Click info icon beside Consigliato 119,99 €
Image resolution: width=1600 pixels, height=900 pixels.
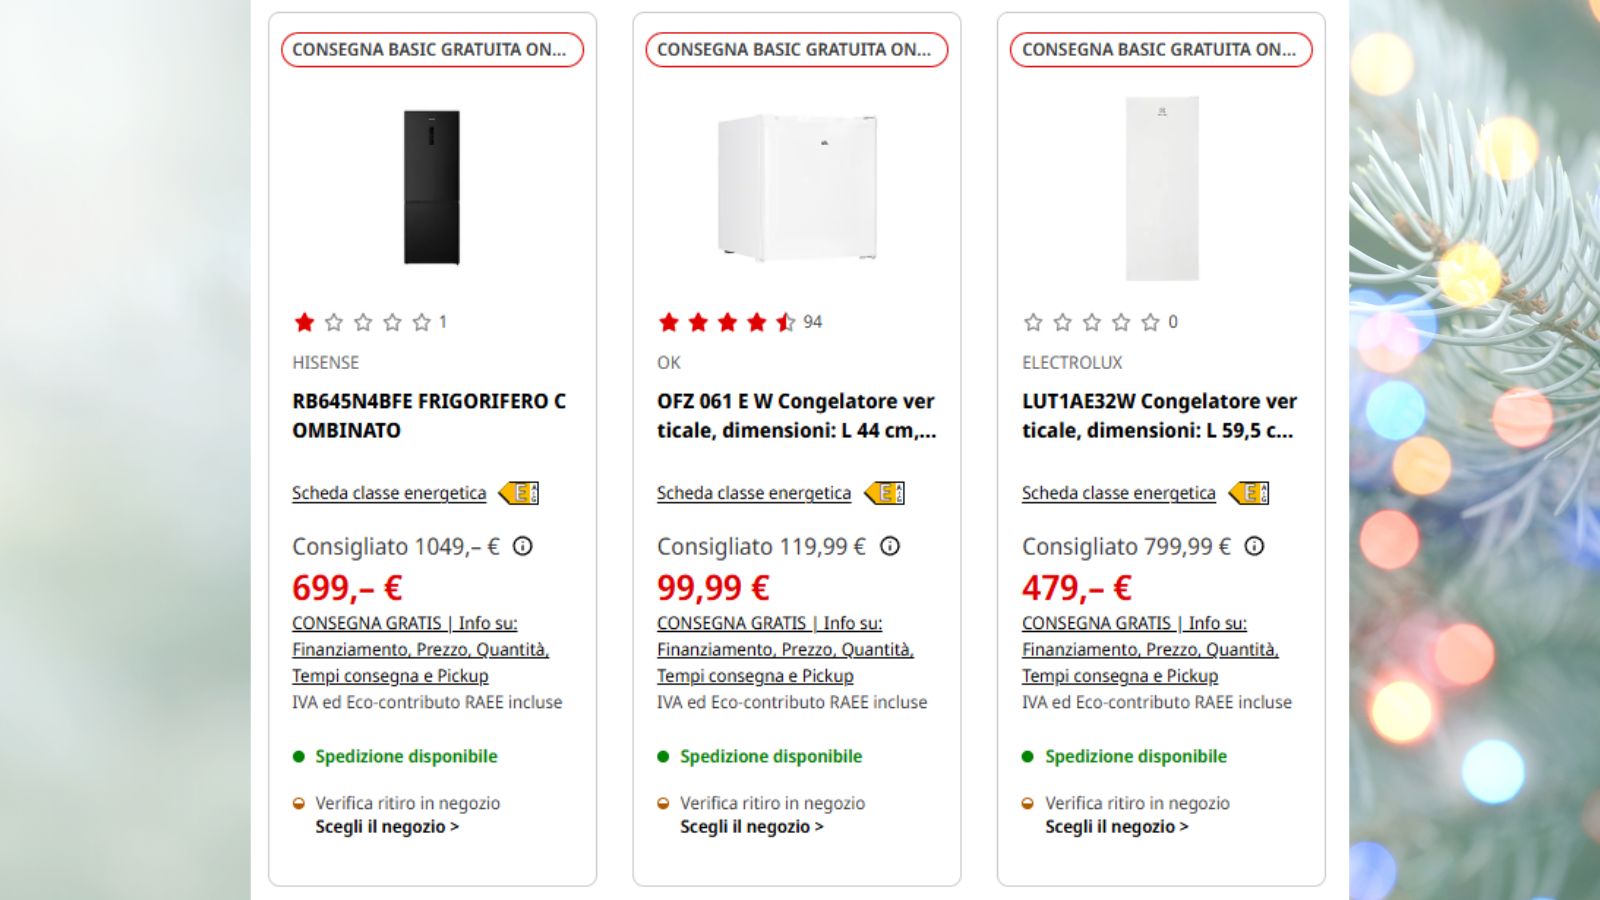(889, 546)
